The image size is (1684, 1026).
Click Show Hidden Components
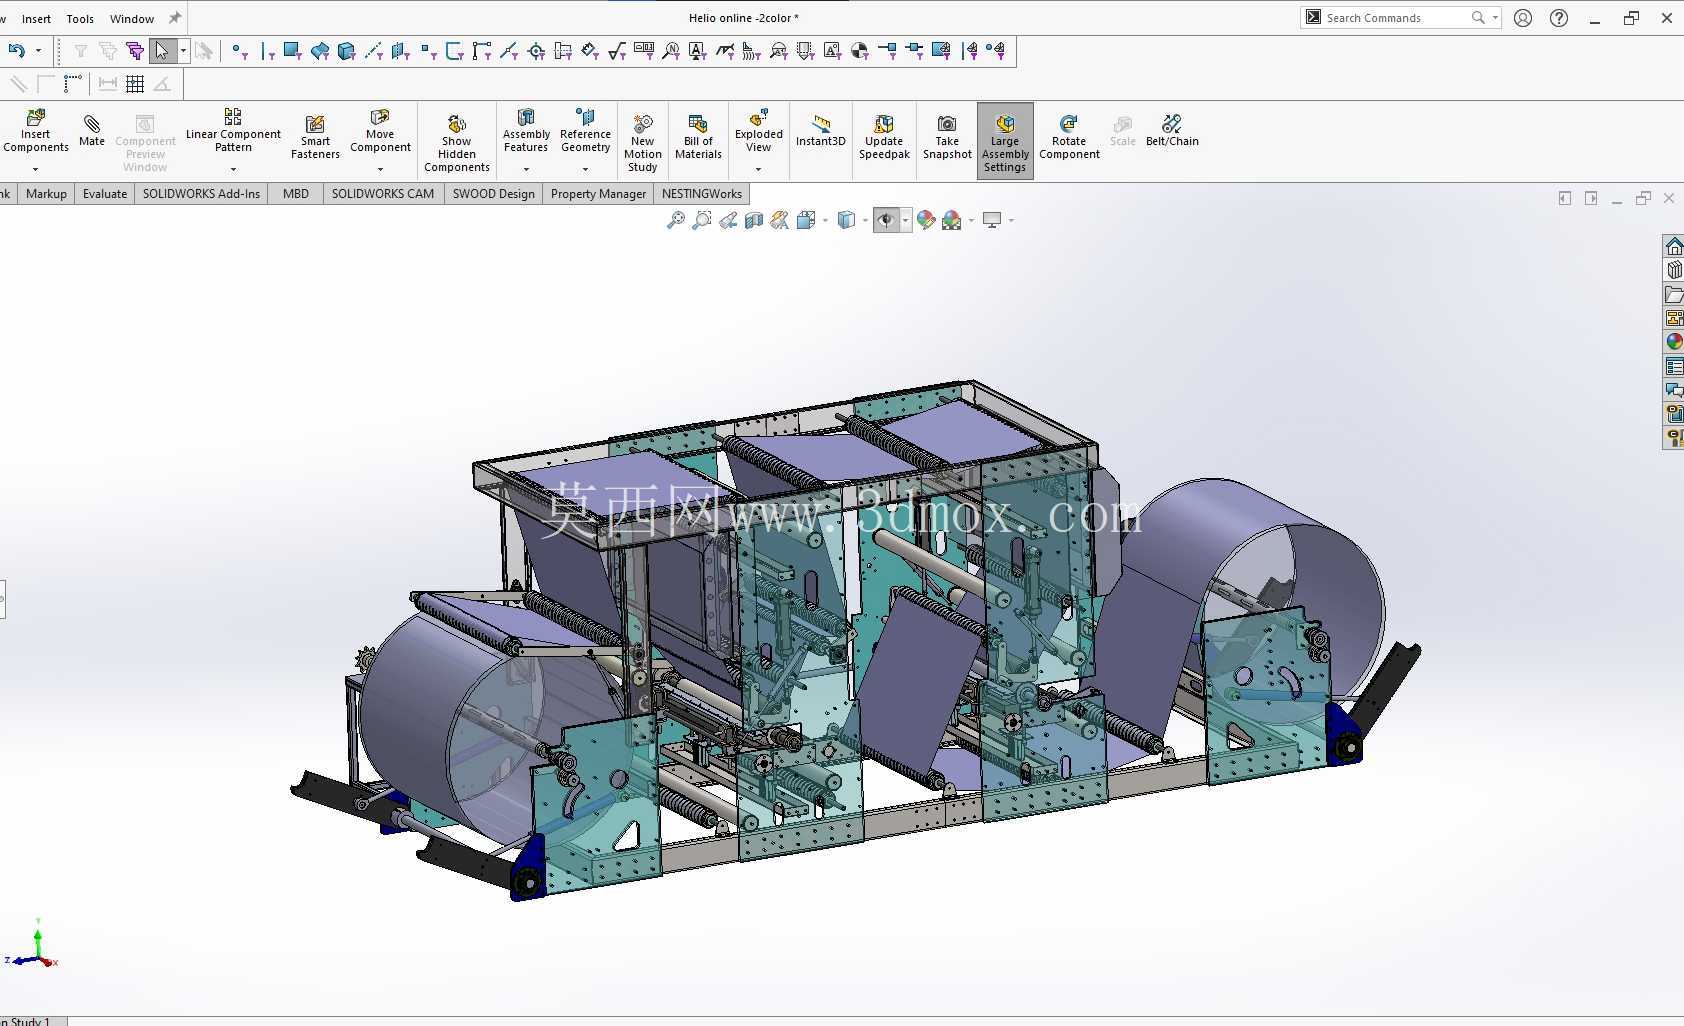pos(457,142)
